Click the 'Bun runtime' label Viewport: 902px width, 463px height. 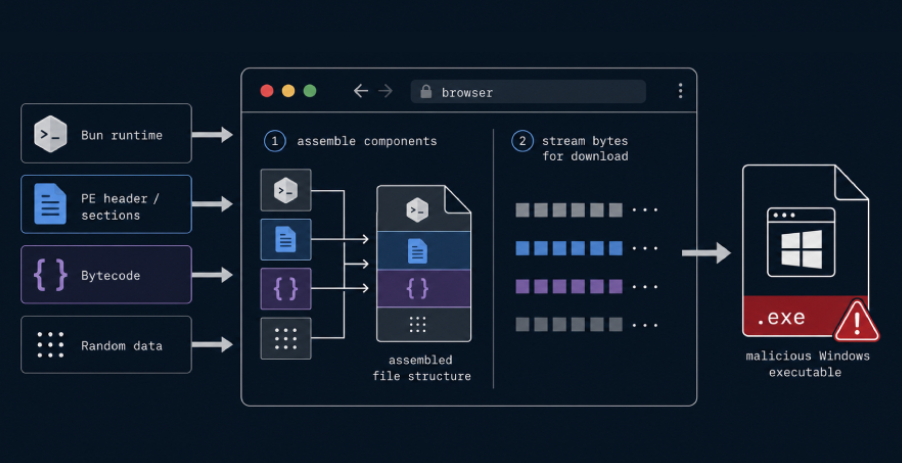click(x=121, y=135)
